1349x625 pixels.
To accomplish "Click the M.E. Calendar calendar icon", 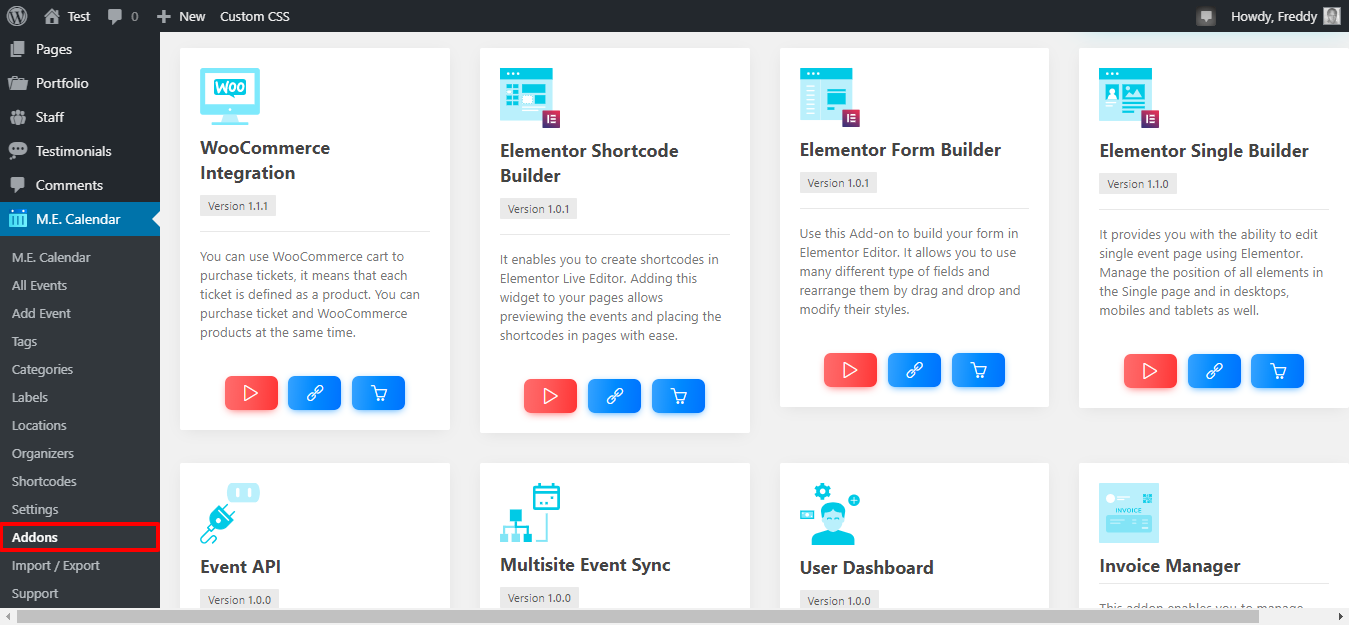I will [x=18, y=219].
